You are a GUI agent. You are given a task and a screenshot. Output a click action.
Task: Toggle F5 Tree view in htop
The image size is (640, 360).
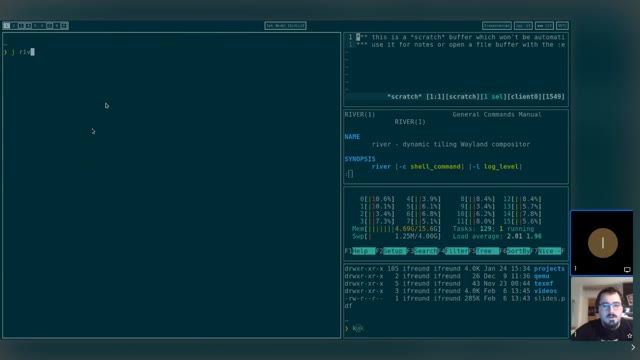pos(484,251)
